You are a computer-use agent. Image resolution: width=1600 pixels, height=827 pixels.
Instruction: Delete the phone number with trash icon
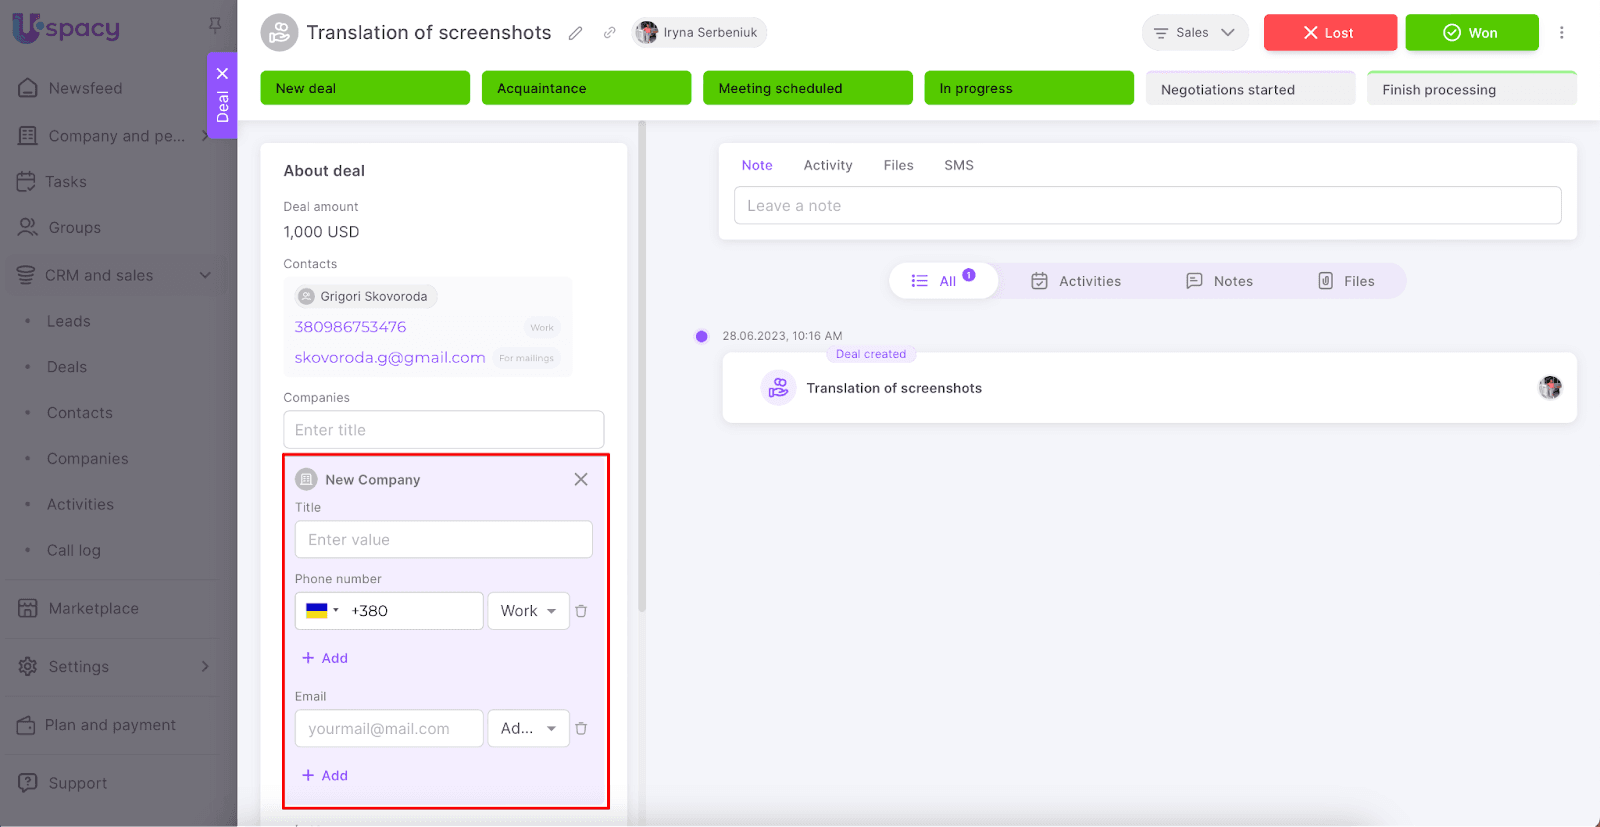[581, 611]
